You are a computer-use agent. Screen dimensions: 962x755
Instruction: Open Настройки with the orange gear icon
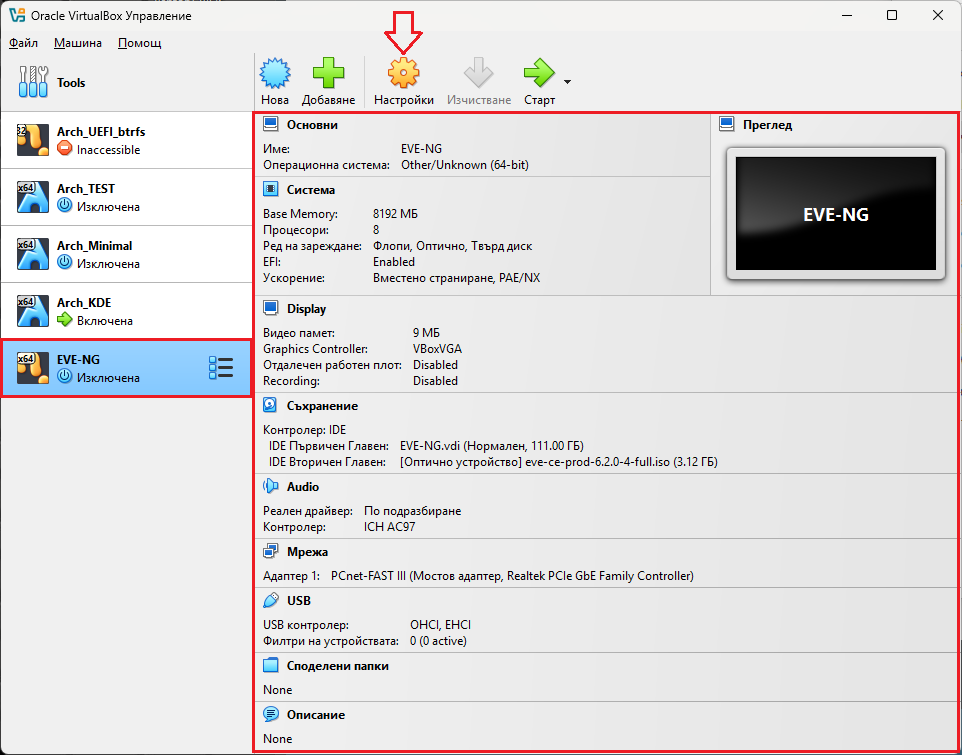click(403, 74)
